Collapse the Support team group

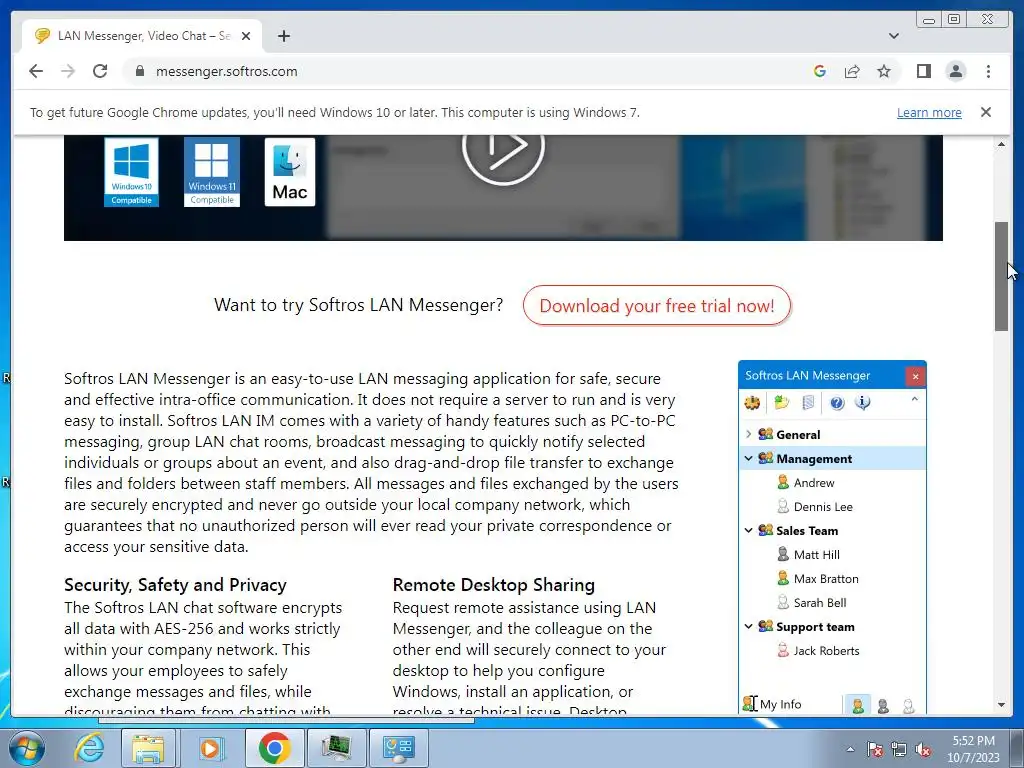click(x=748, y=626)
